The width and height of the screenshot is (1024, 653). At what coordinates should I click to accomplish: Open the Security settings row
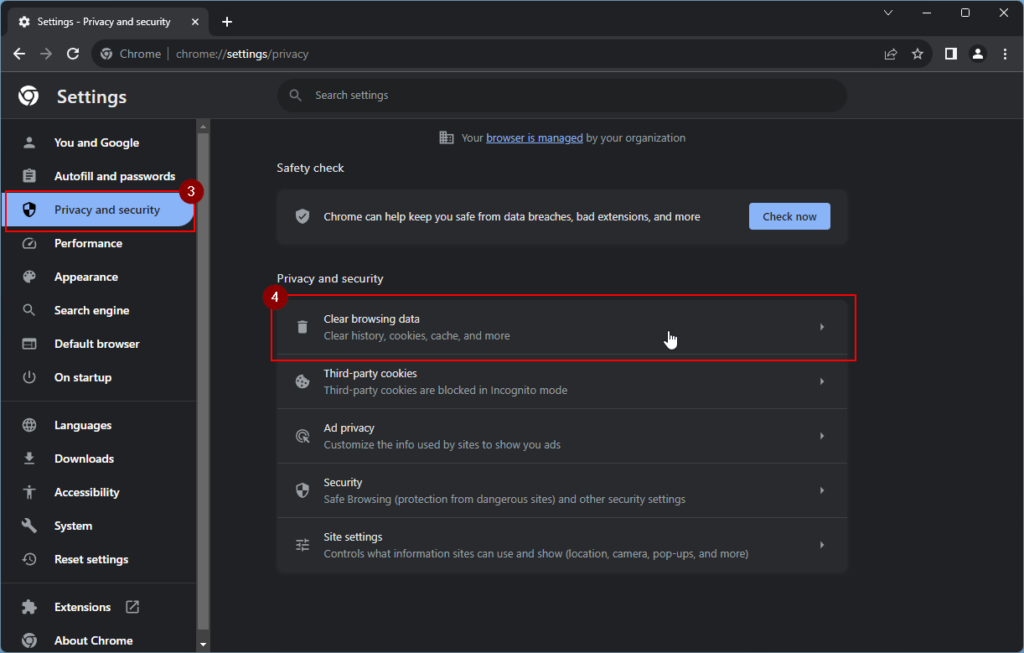(560, 490)
